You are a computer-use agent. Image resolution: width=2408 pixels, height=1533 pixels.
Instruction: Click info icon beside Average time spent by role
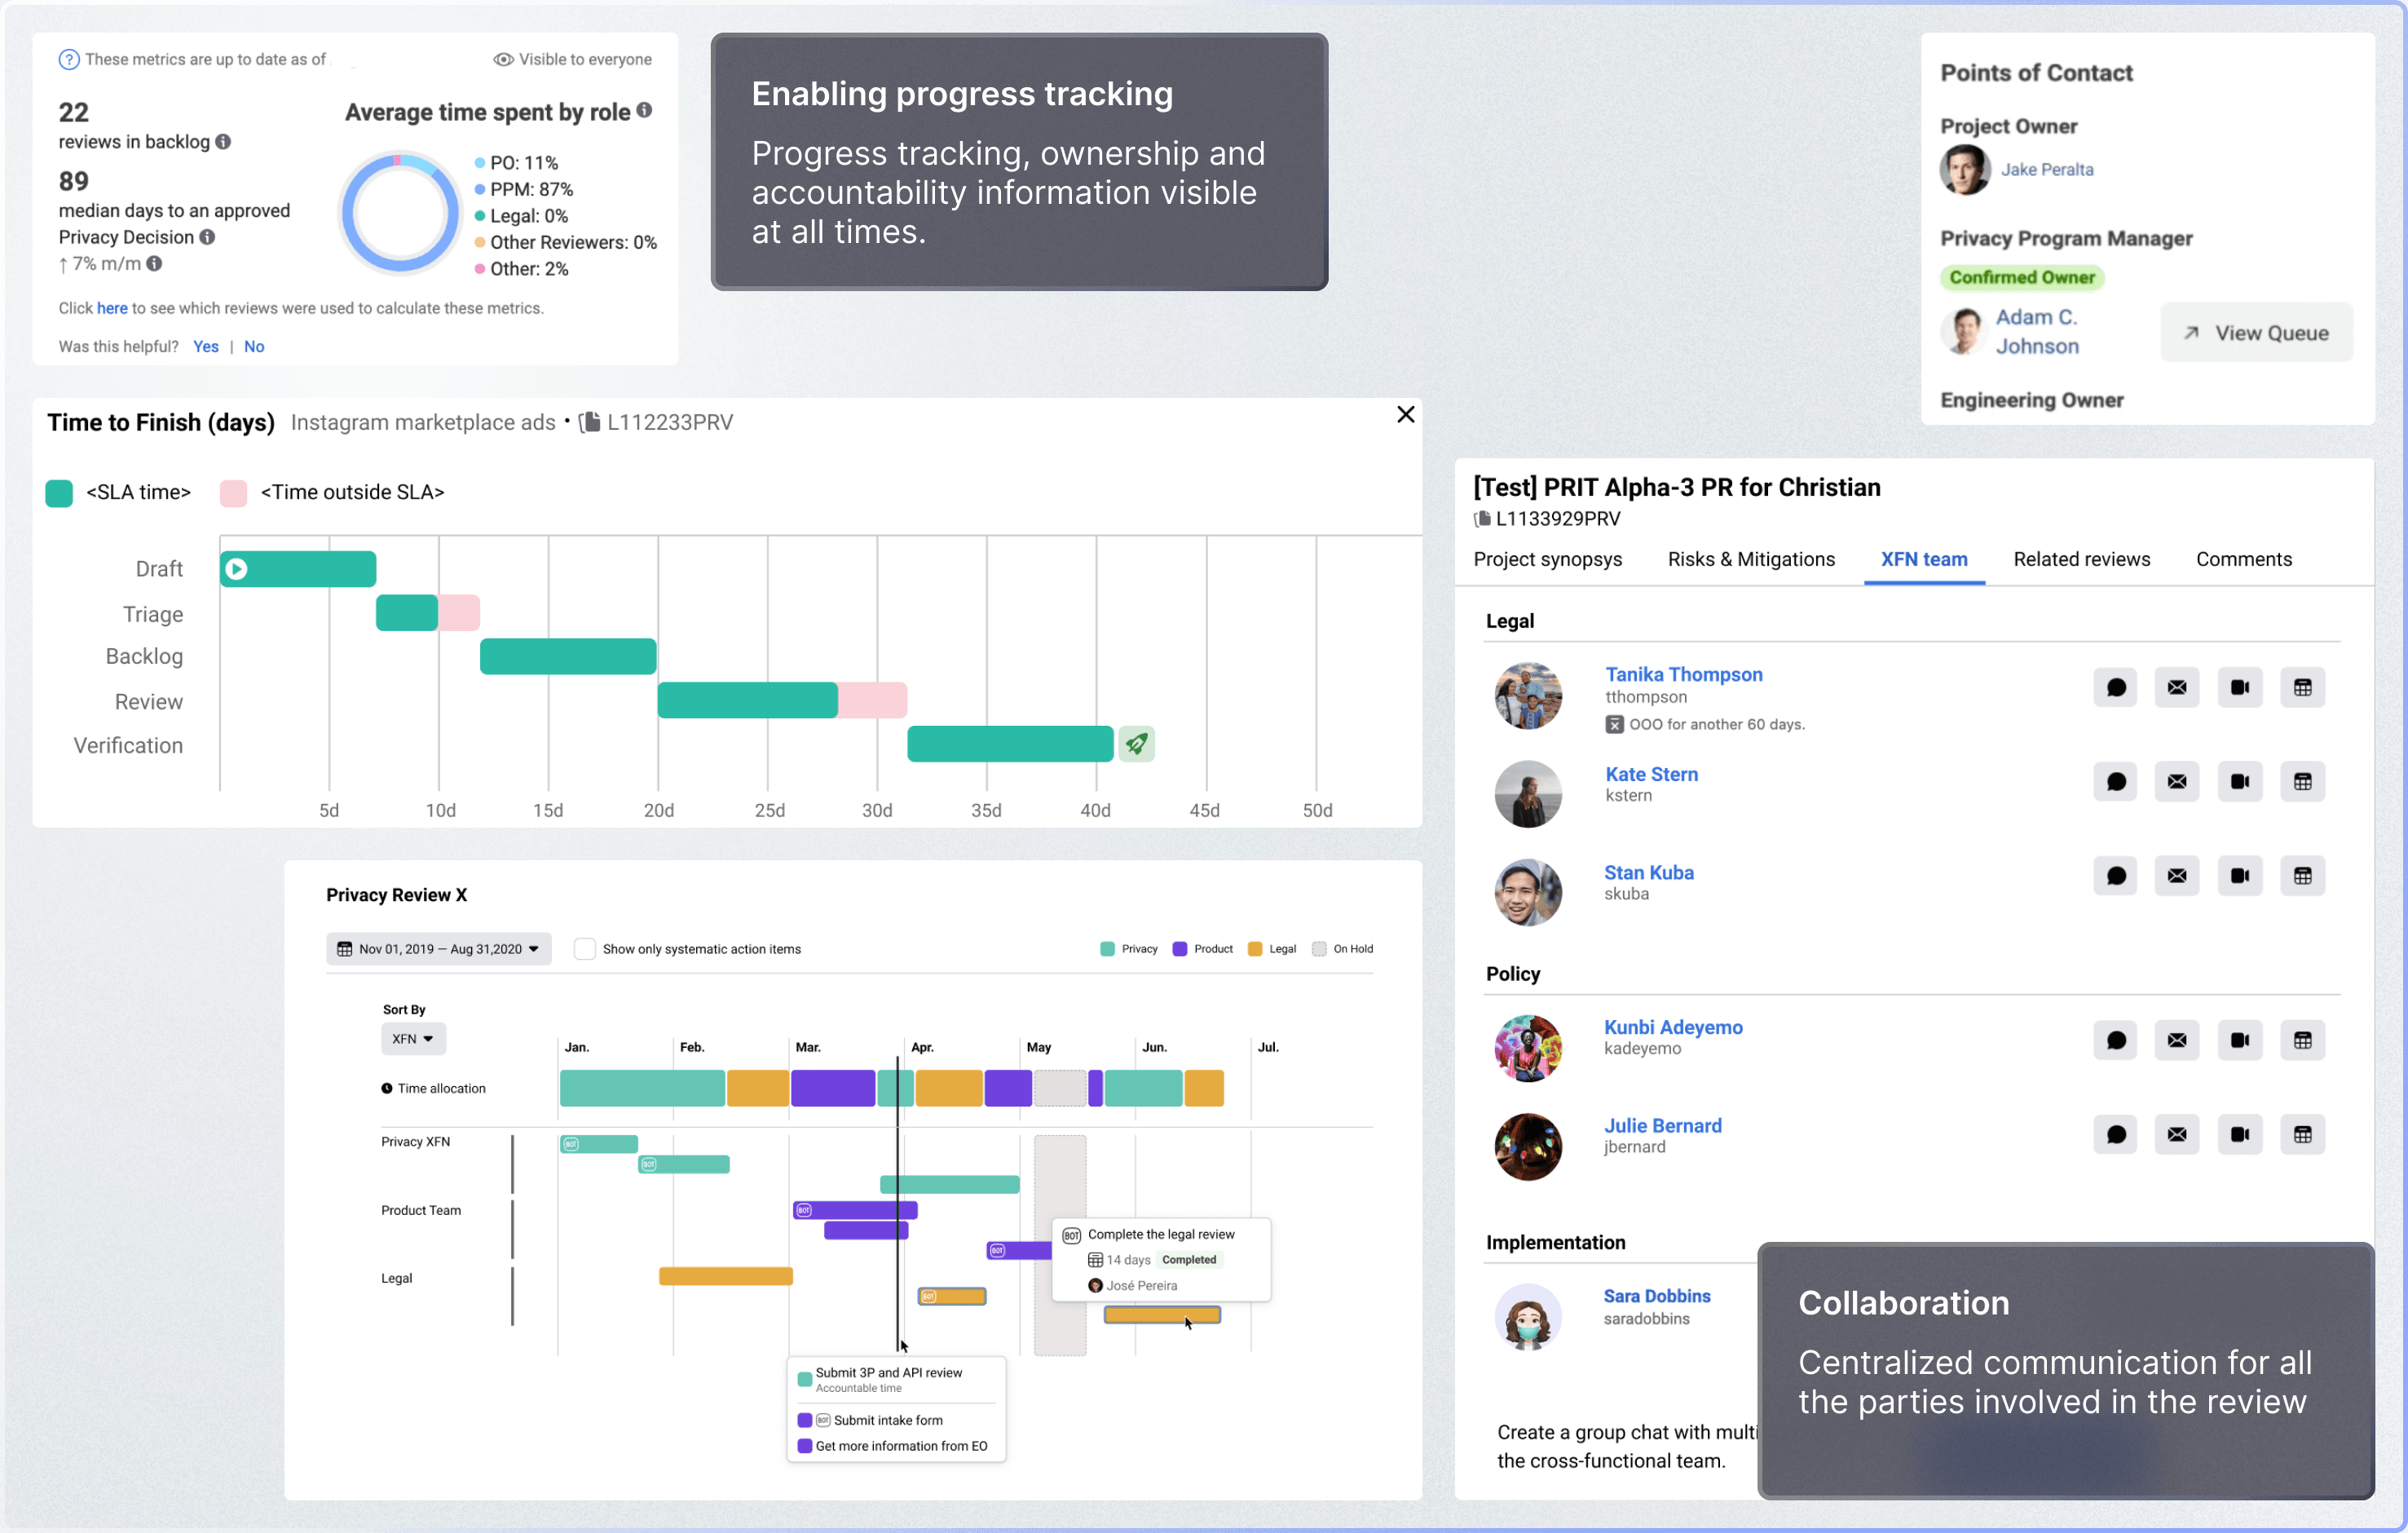(645, 110)
